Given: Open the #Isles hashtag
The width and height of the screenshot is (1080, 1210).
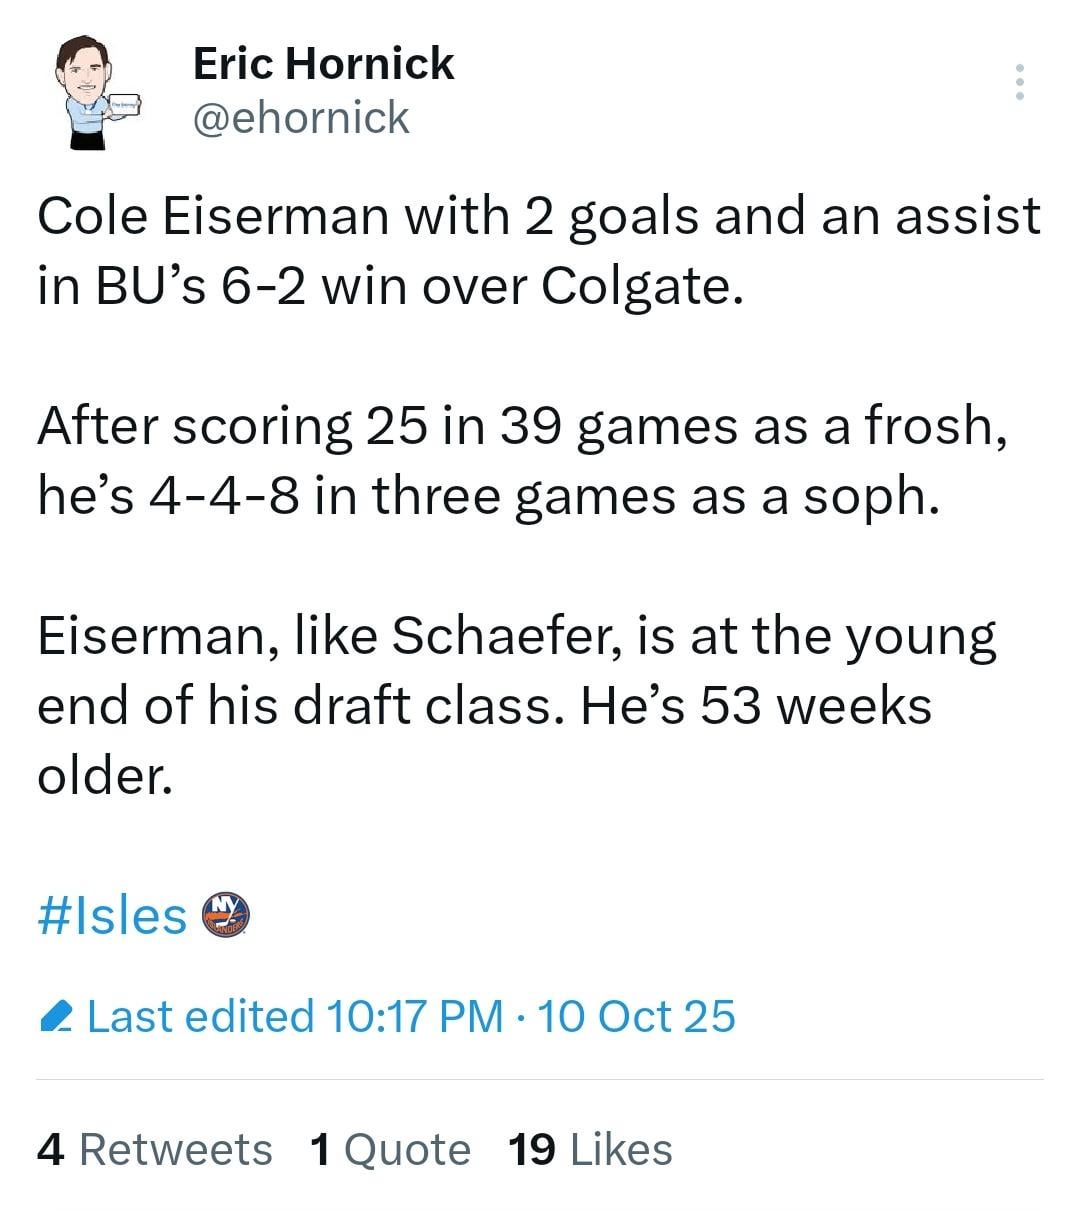Looking at the screenshot, I should pos(112,915).
